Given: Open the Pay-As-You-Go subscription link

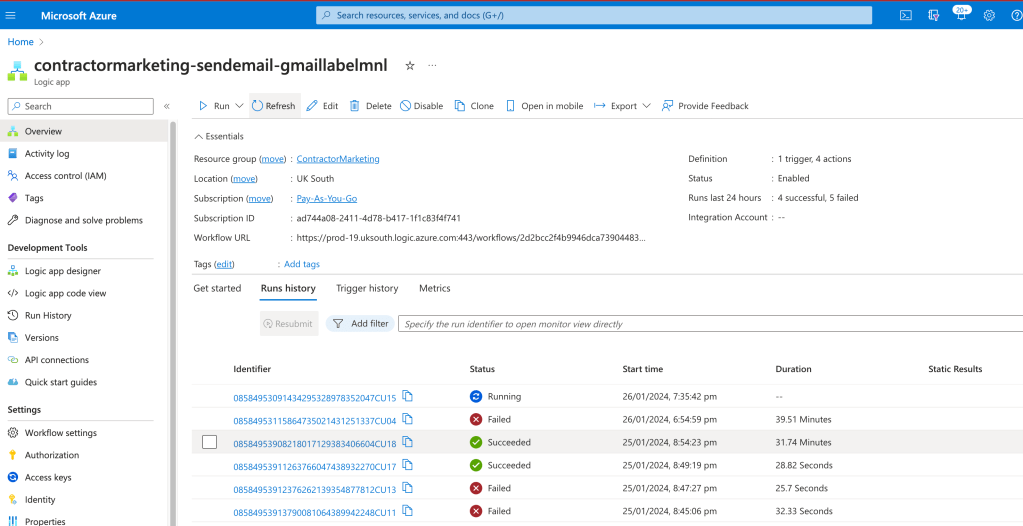Looking at the screenshot, I should pyautogui.click(x=327, y=198).
